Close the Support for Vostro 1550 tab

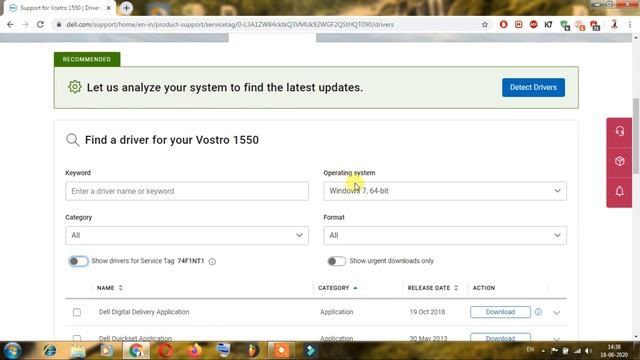109,8
